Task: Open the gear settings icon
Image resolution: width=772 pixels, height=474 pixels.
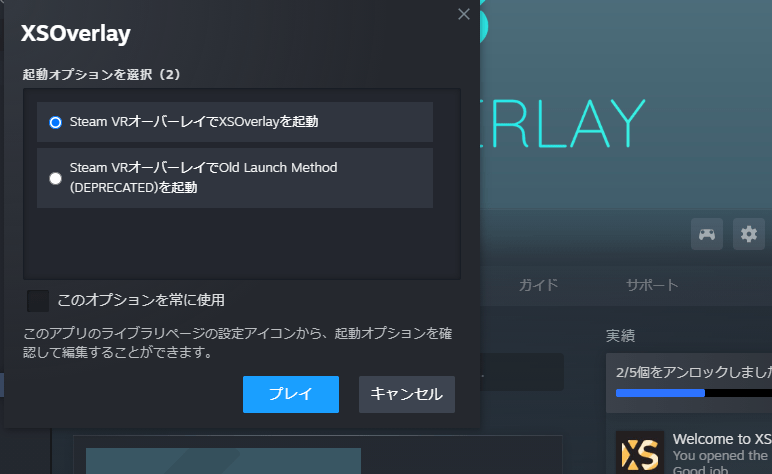Action: 748,234
